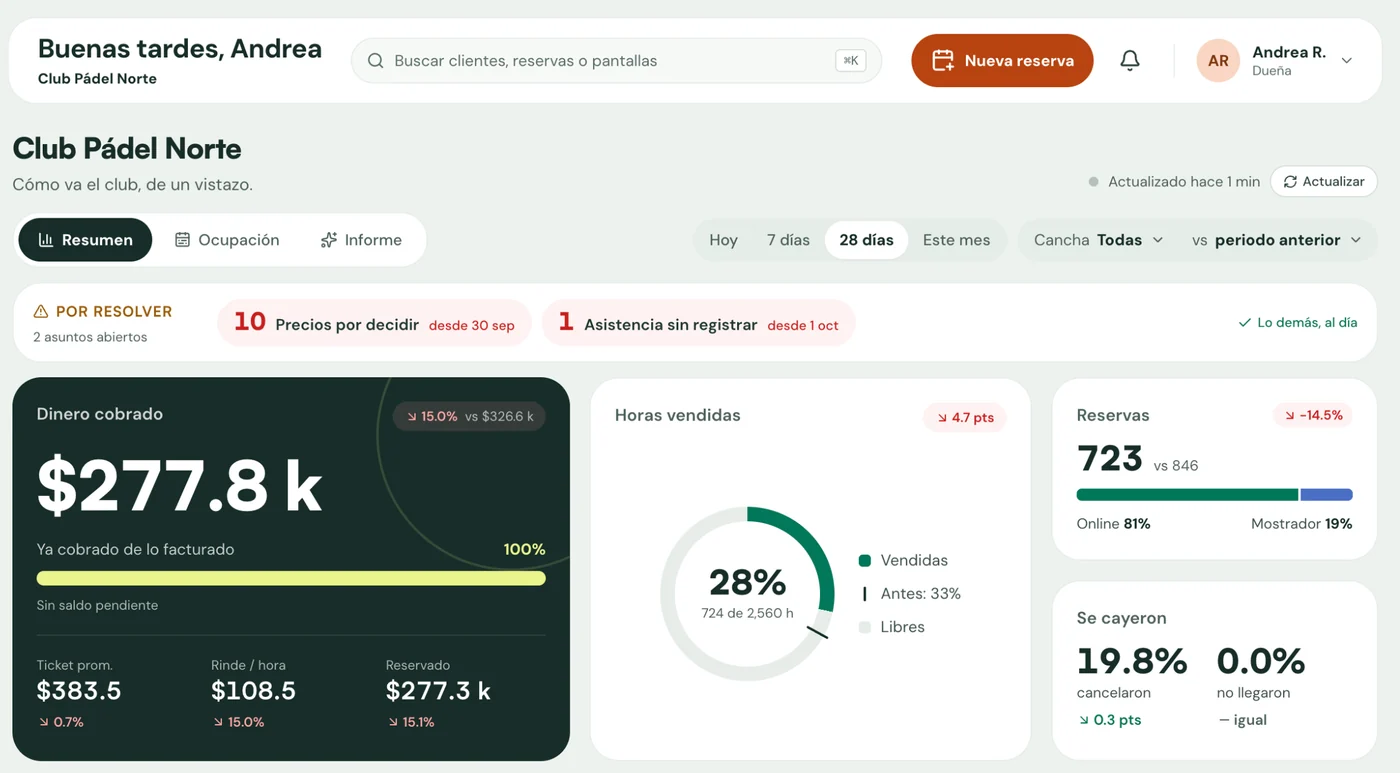The width and height of the screenshot is (1400, 773).
Task: Click the Ticket prom. value $383.5
Action: pos(79,691)
